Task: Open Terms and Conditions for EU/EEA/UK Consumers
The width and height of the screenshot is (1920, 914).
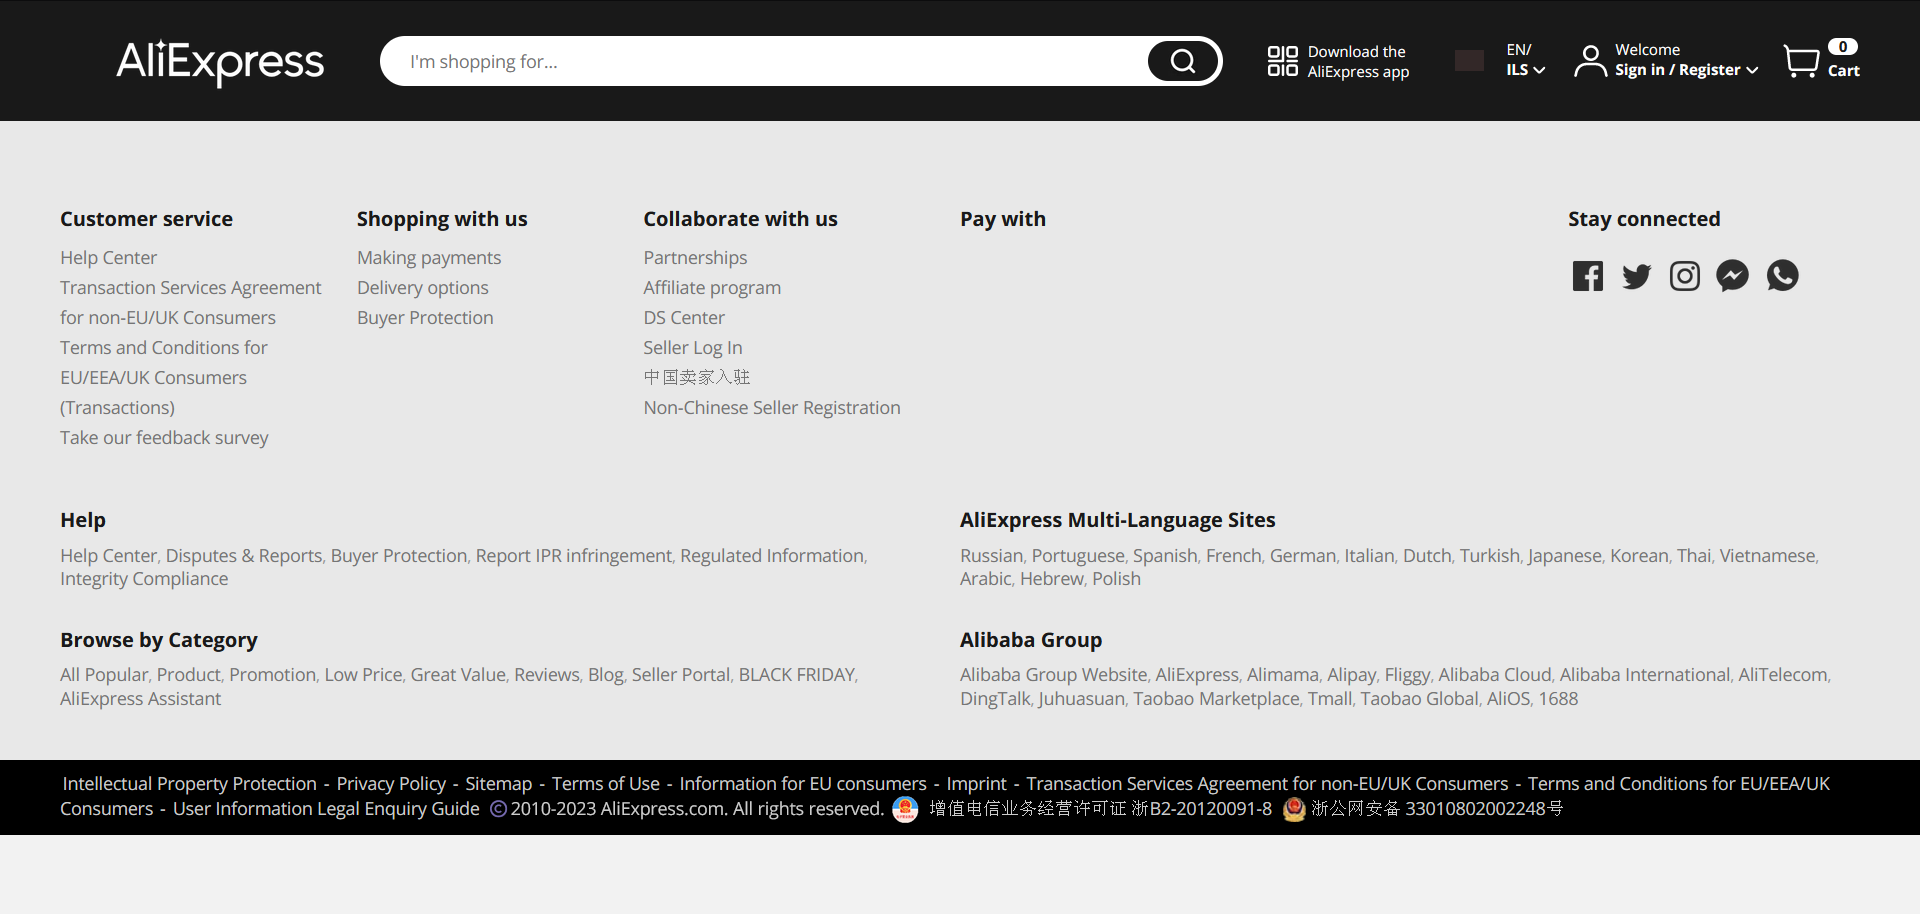Action: coord(164,378)
